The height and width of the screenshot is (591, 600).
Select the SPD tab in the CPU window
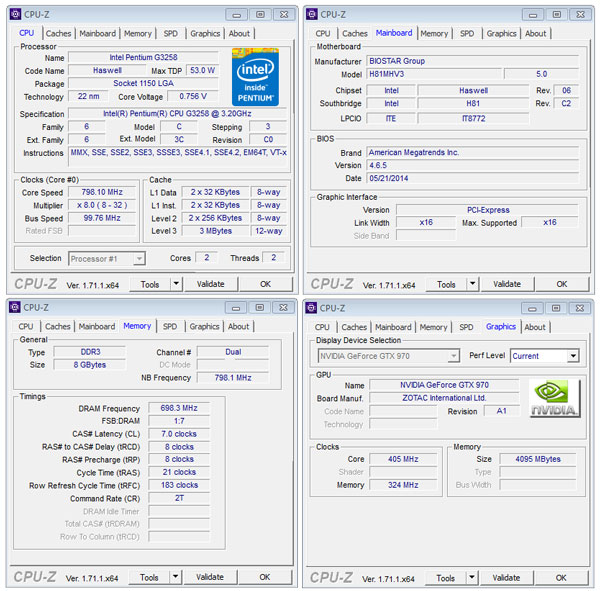tap(171, 34)
